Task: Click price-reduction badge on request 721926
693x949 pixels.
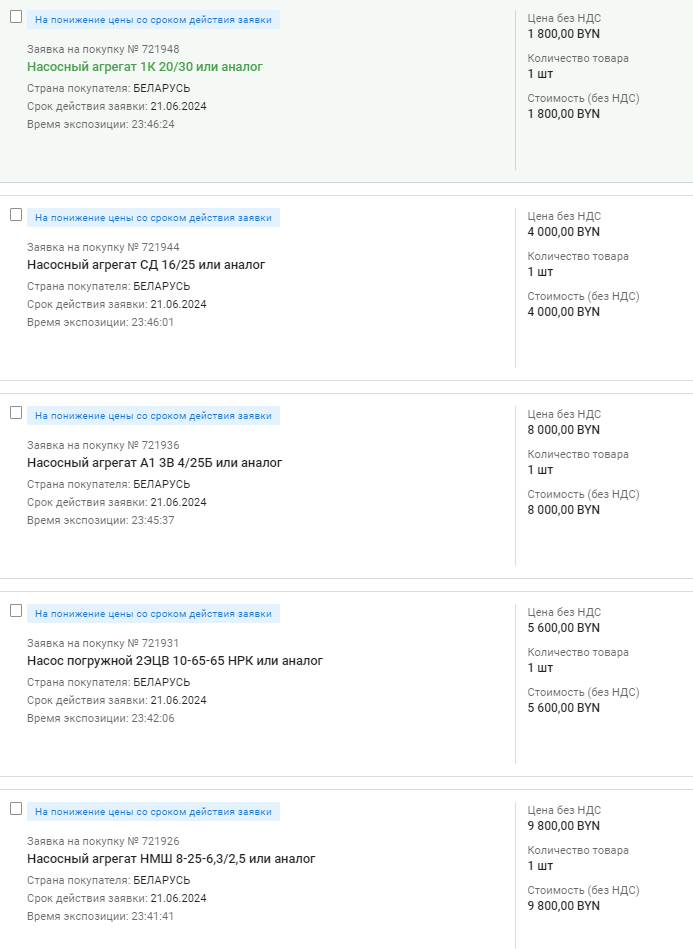Action: click(153, 811)
